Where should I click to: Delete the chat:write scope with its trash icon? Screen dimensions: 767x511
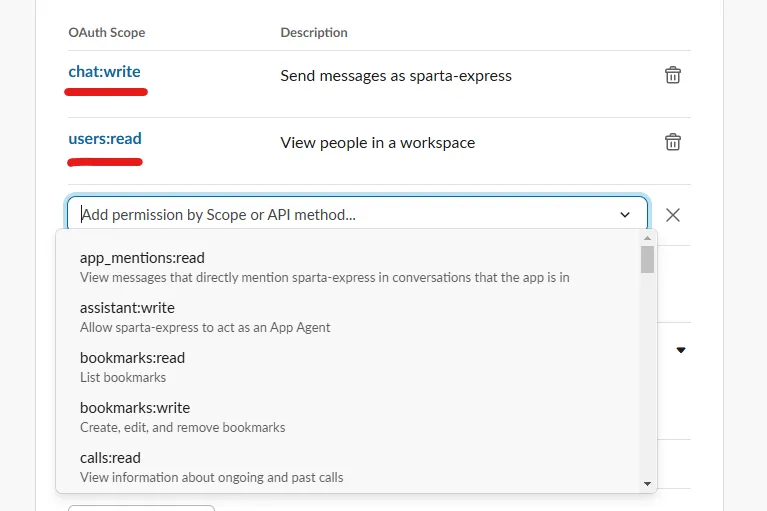pyautogui.click(x=673, y=75)
